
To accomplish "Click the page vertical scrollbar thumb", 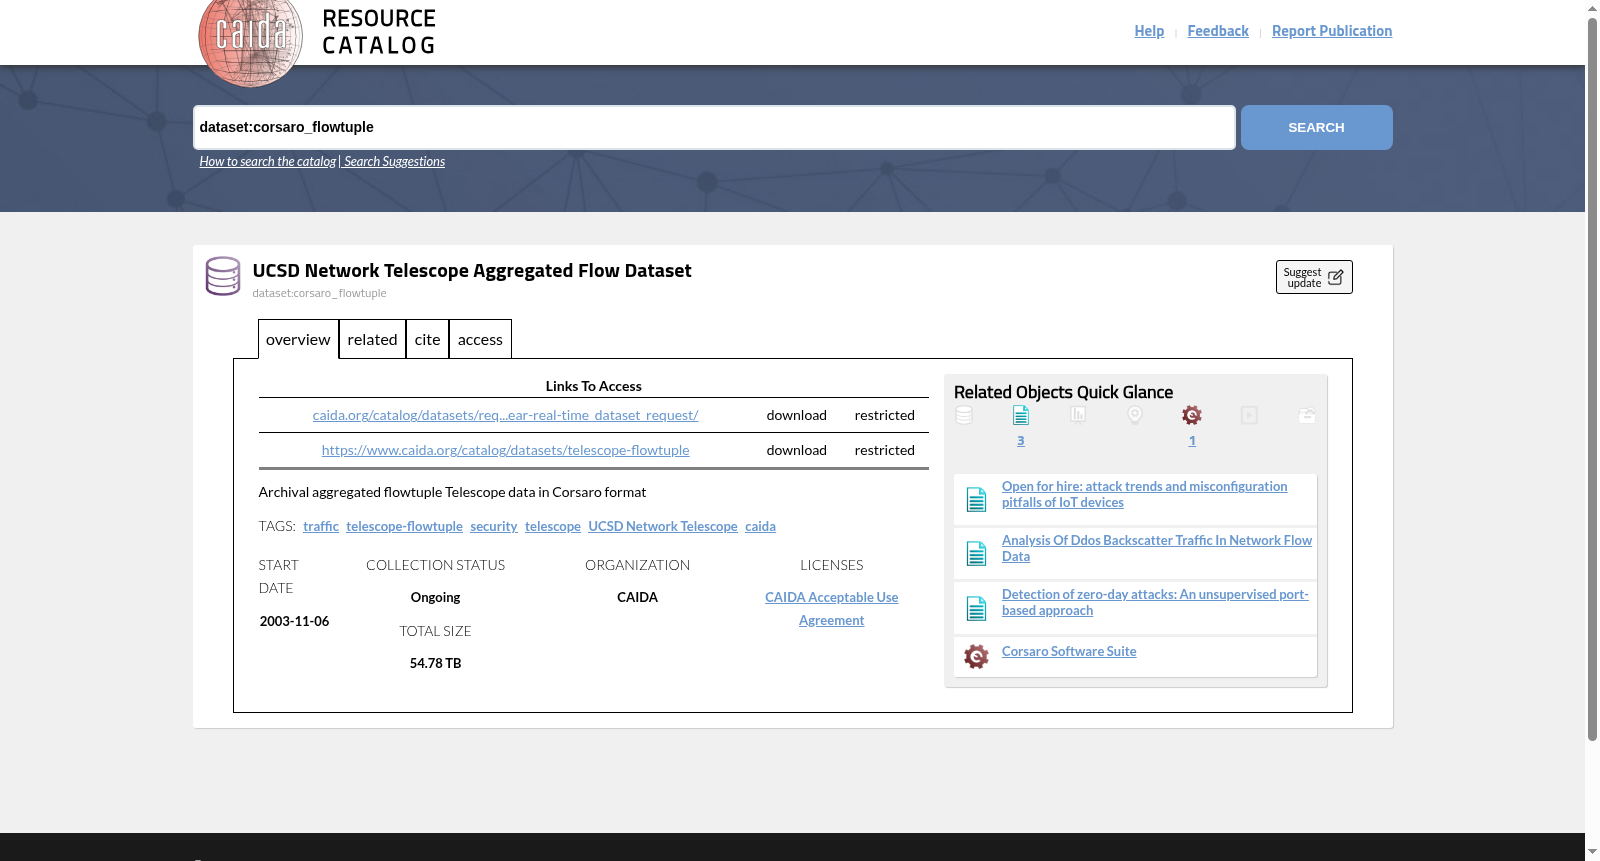I will click(1592, 378).
